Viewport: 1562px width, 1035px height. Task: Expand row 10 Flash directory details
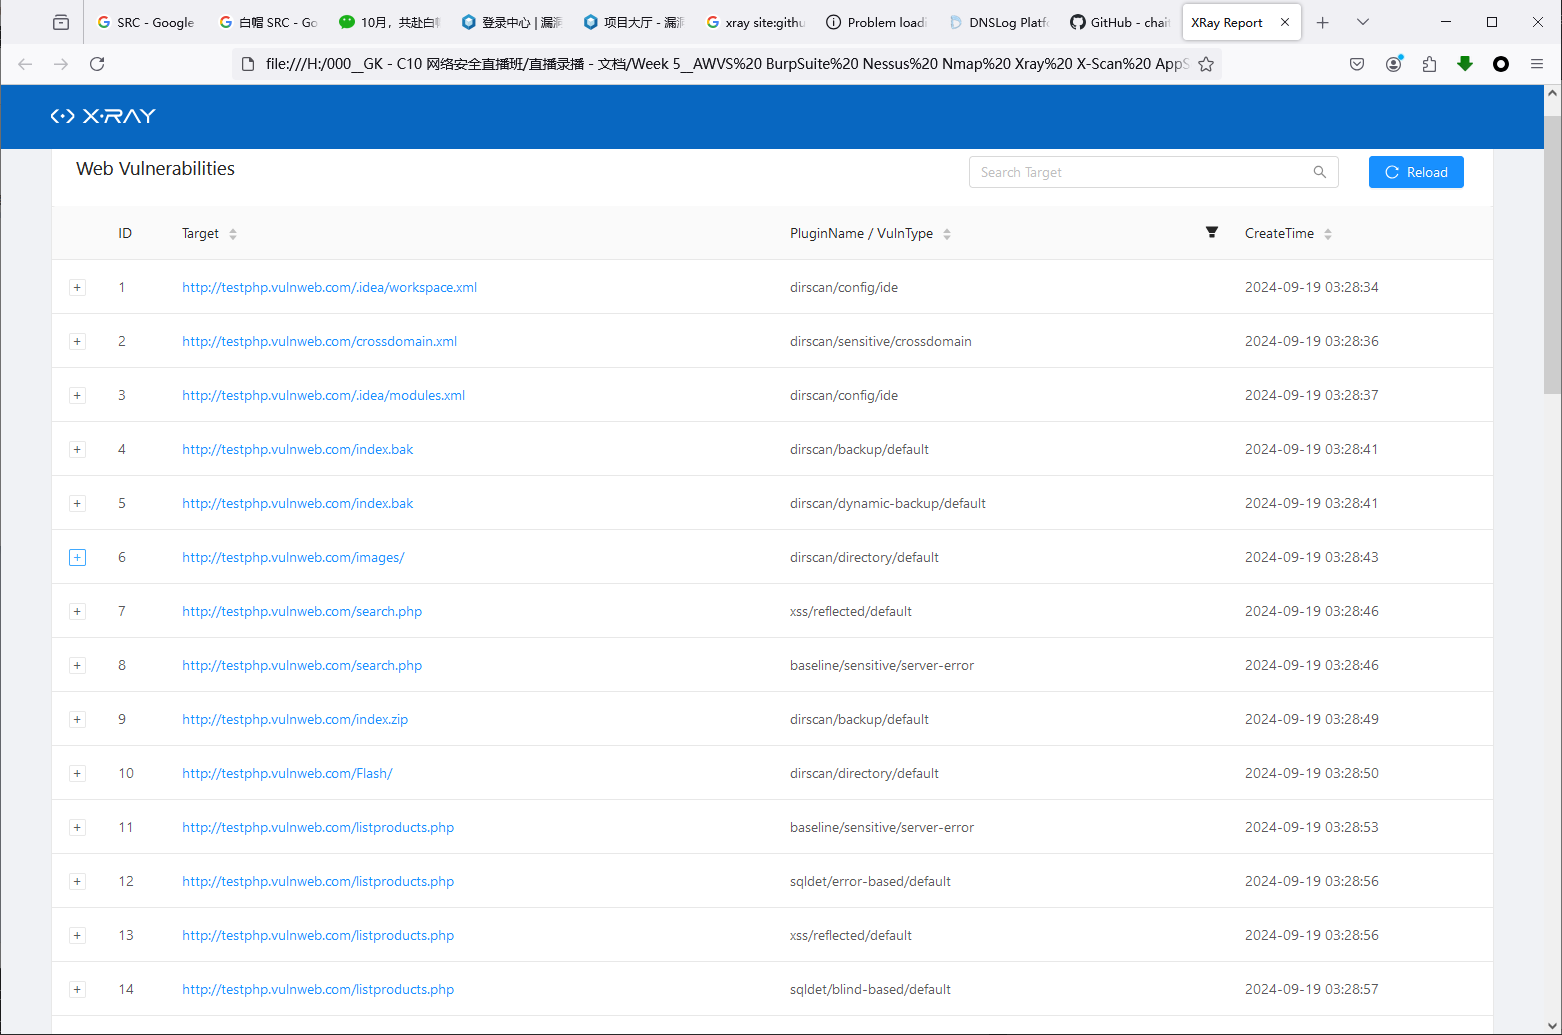tap(77, 773)
